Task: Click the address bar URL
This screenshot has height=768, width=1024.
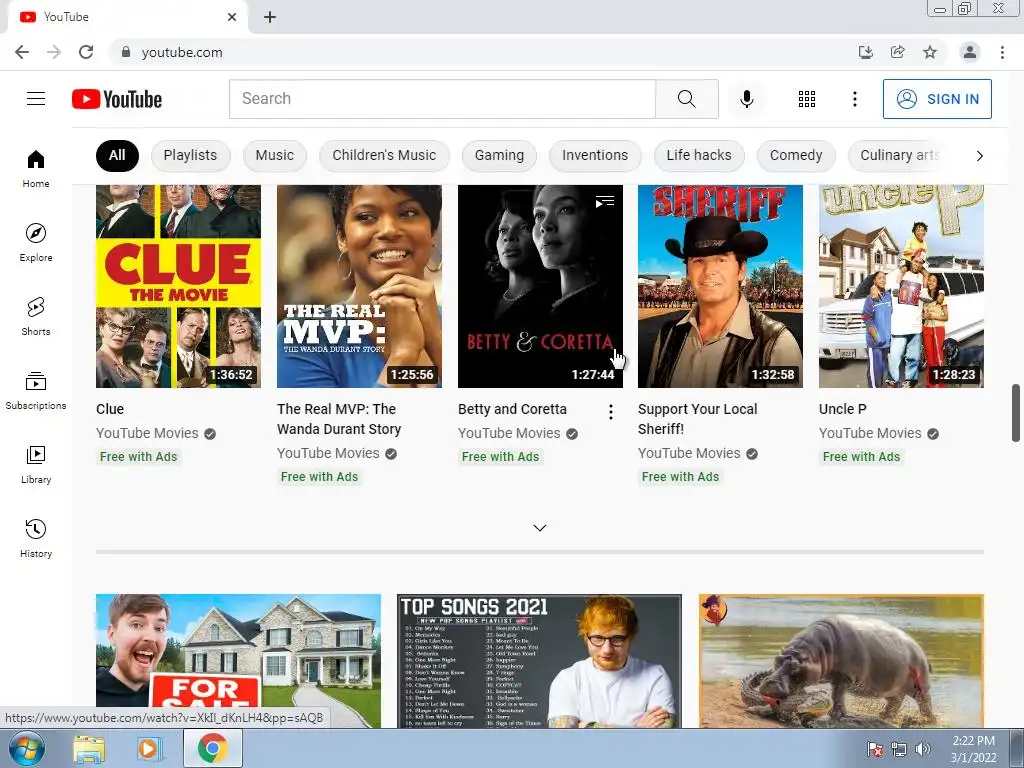Action: 182,52
